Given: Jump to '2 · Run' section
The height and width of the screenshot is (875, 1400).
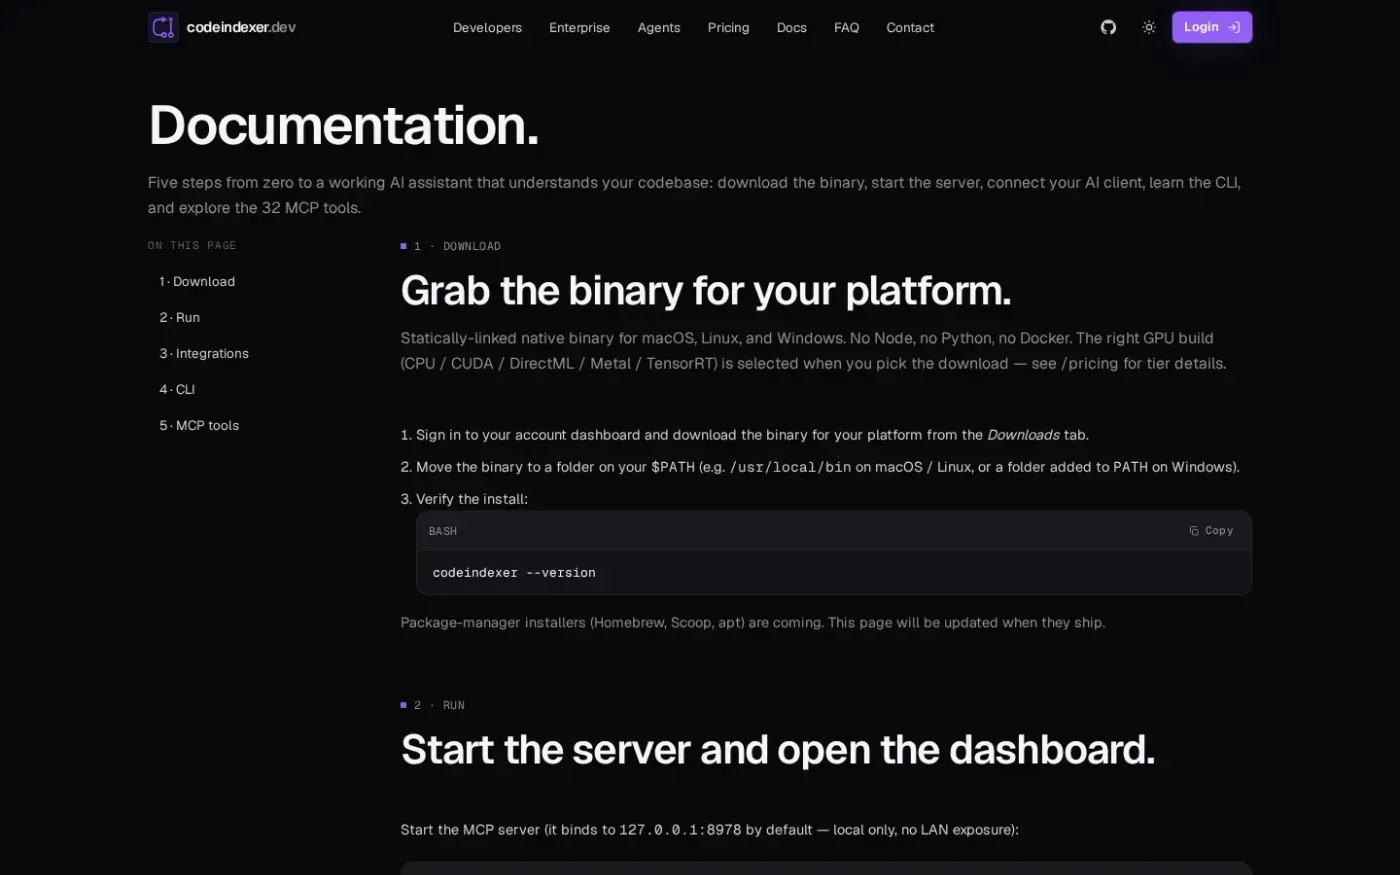Looking at the screenshot, I should 180,318.
